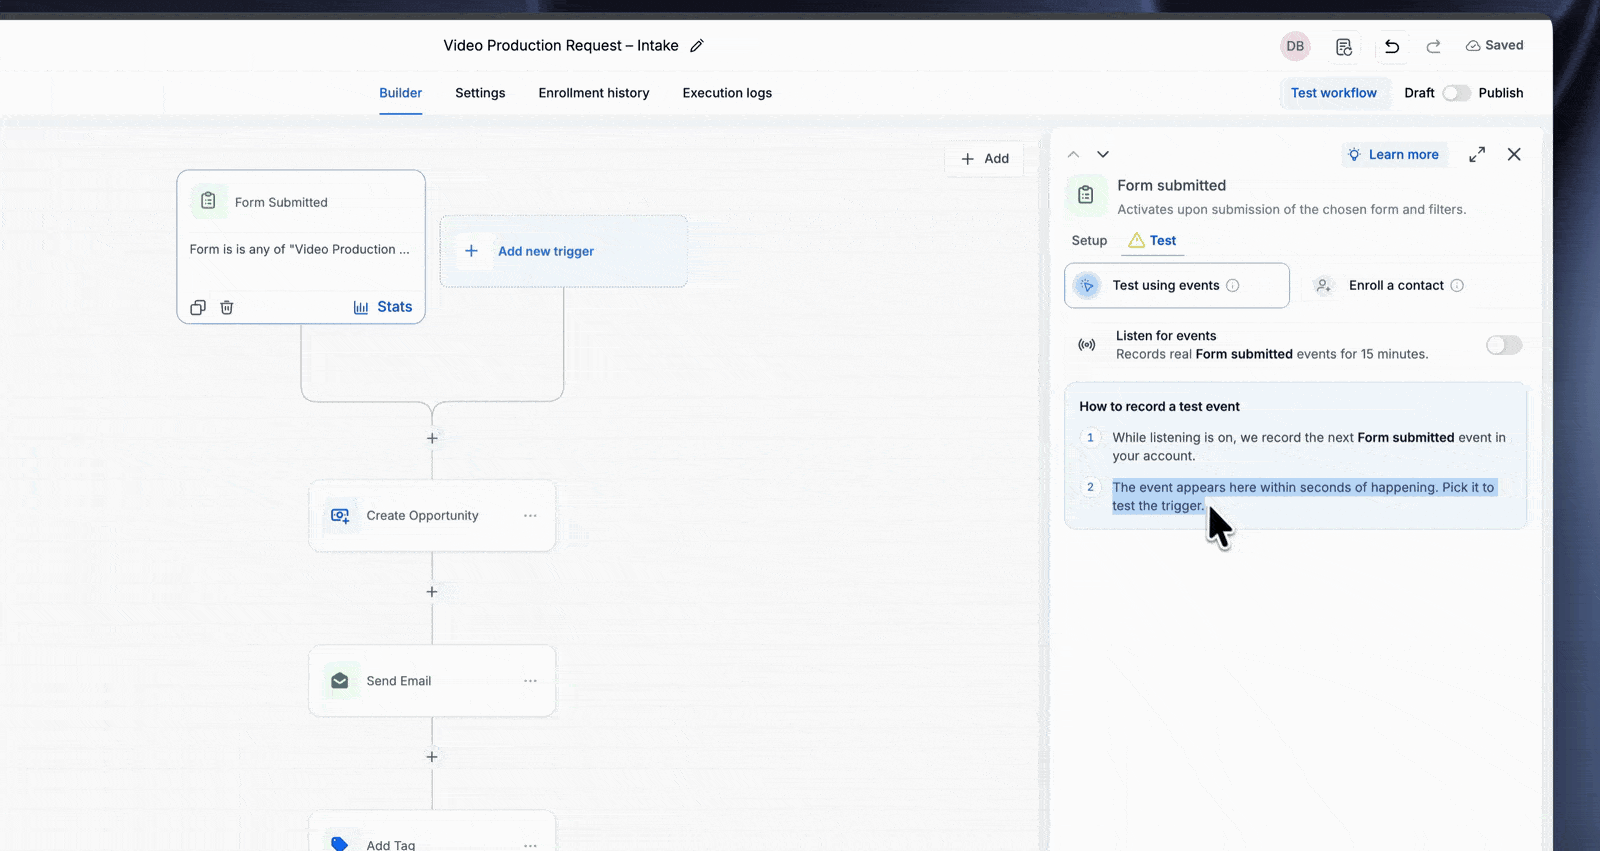The width and height of the screenshot is (1600, 851).
Task: Open the Settings tab
Action: (480, 93)
